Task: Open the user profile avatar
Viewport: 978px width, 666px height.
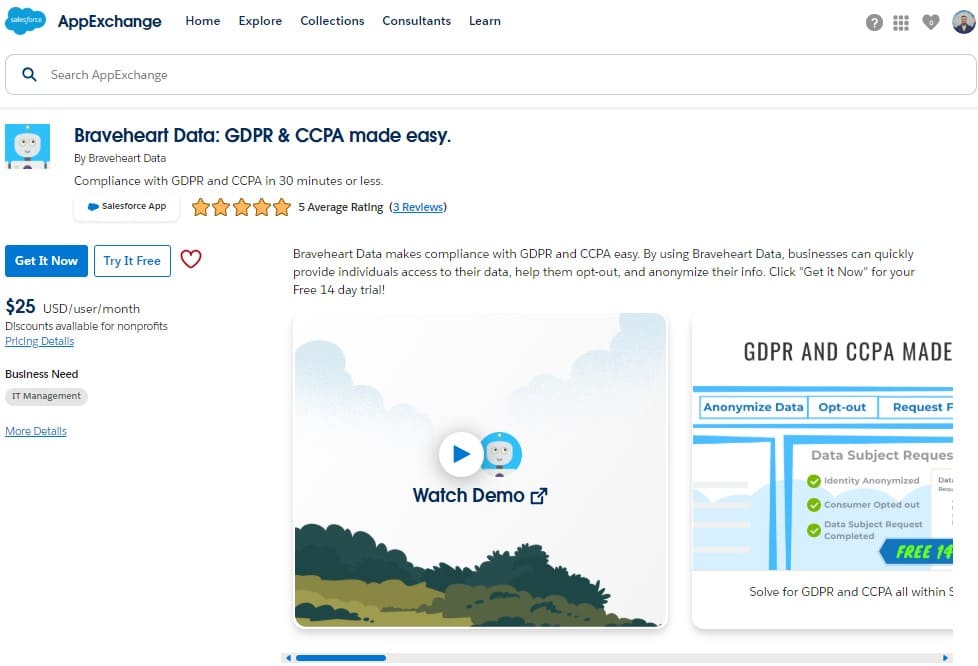Action: pyautogui.click(x=964, y=22)
